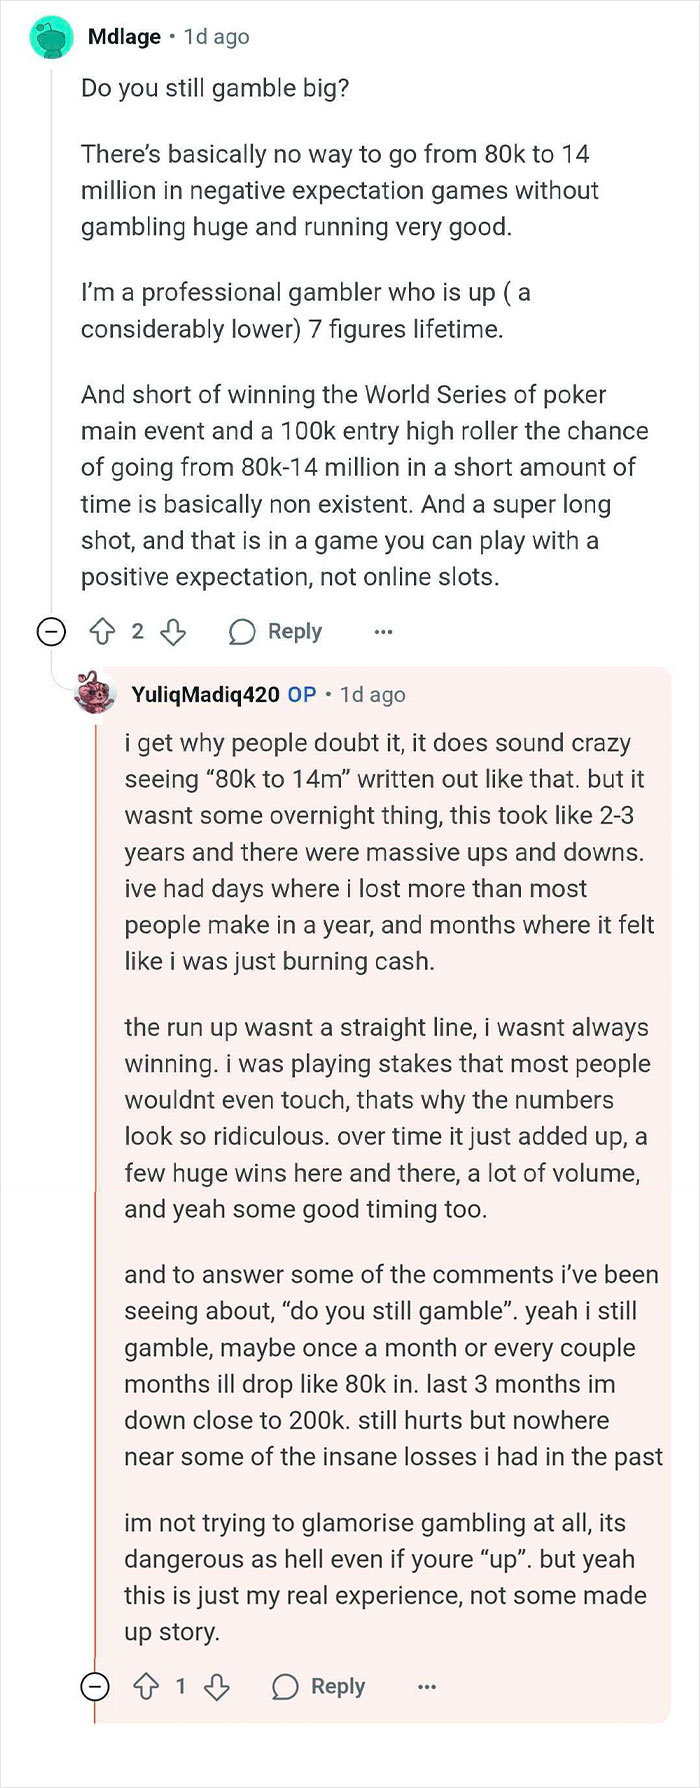The width and height of the screenshot is (700, 1788).
Task: Open Mdlage's username profile
Action: [x=125, y=37]
